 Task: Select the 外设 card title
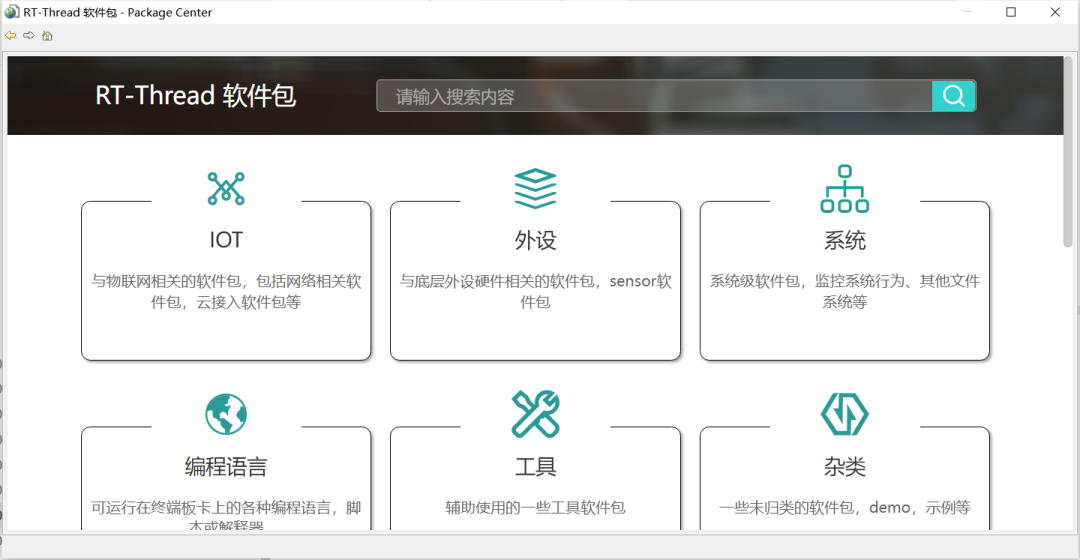tap(535, 240)
